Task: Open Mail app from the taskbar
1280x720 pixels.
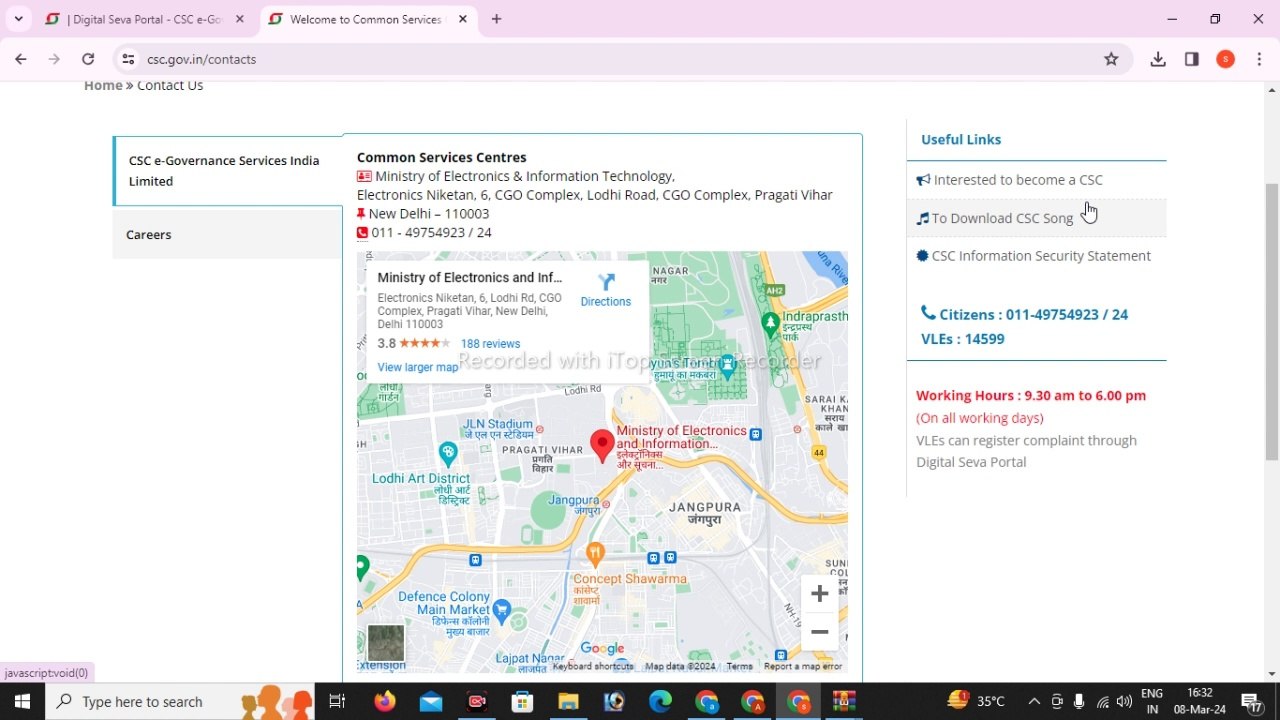Action: pyautogui.click(x=431, y=701)
